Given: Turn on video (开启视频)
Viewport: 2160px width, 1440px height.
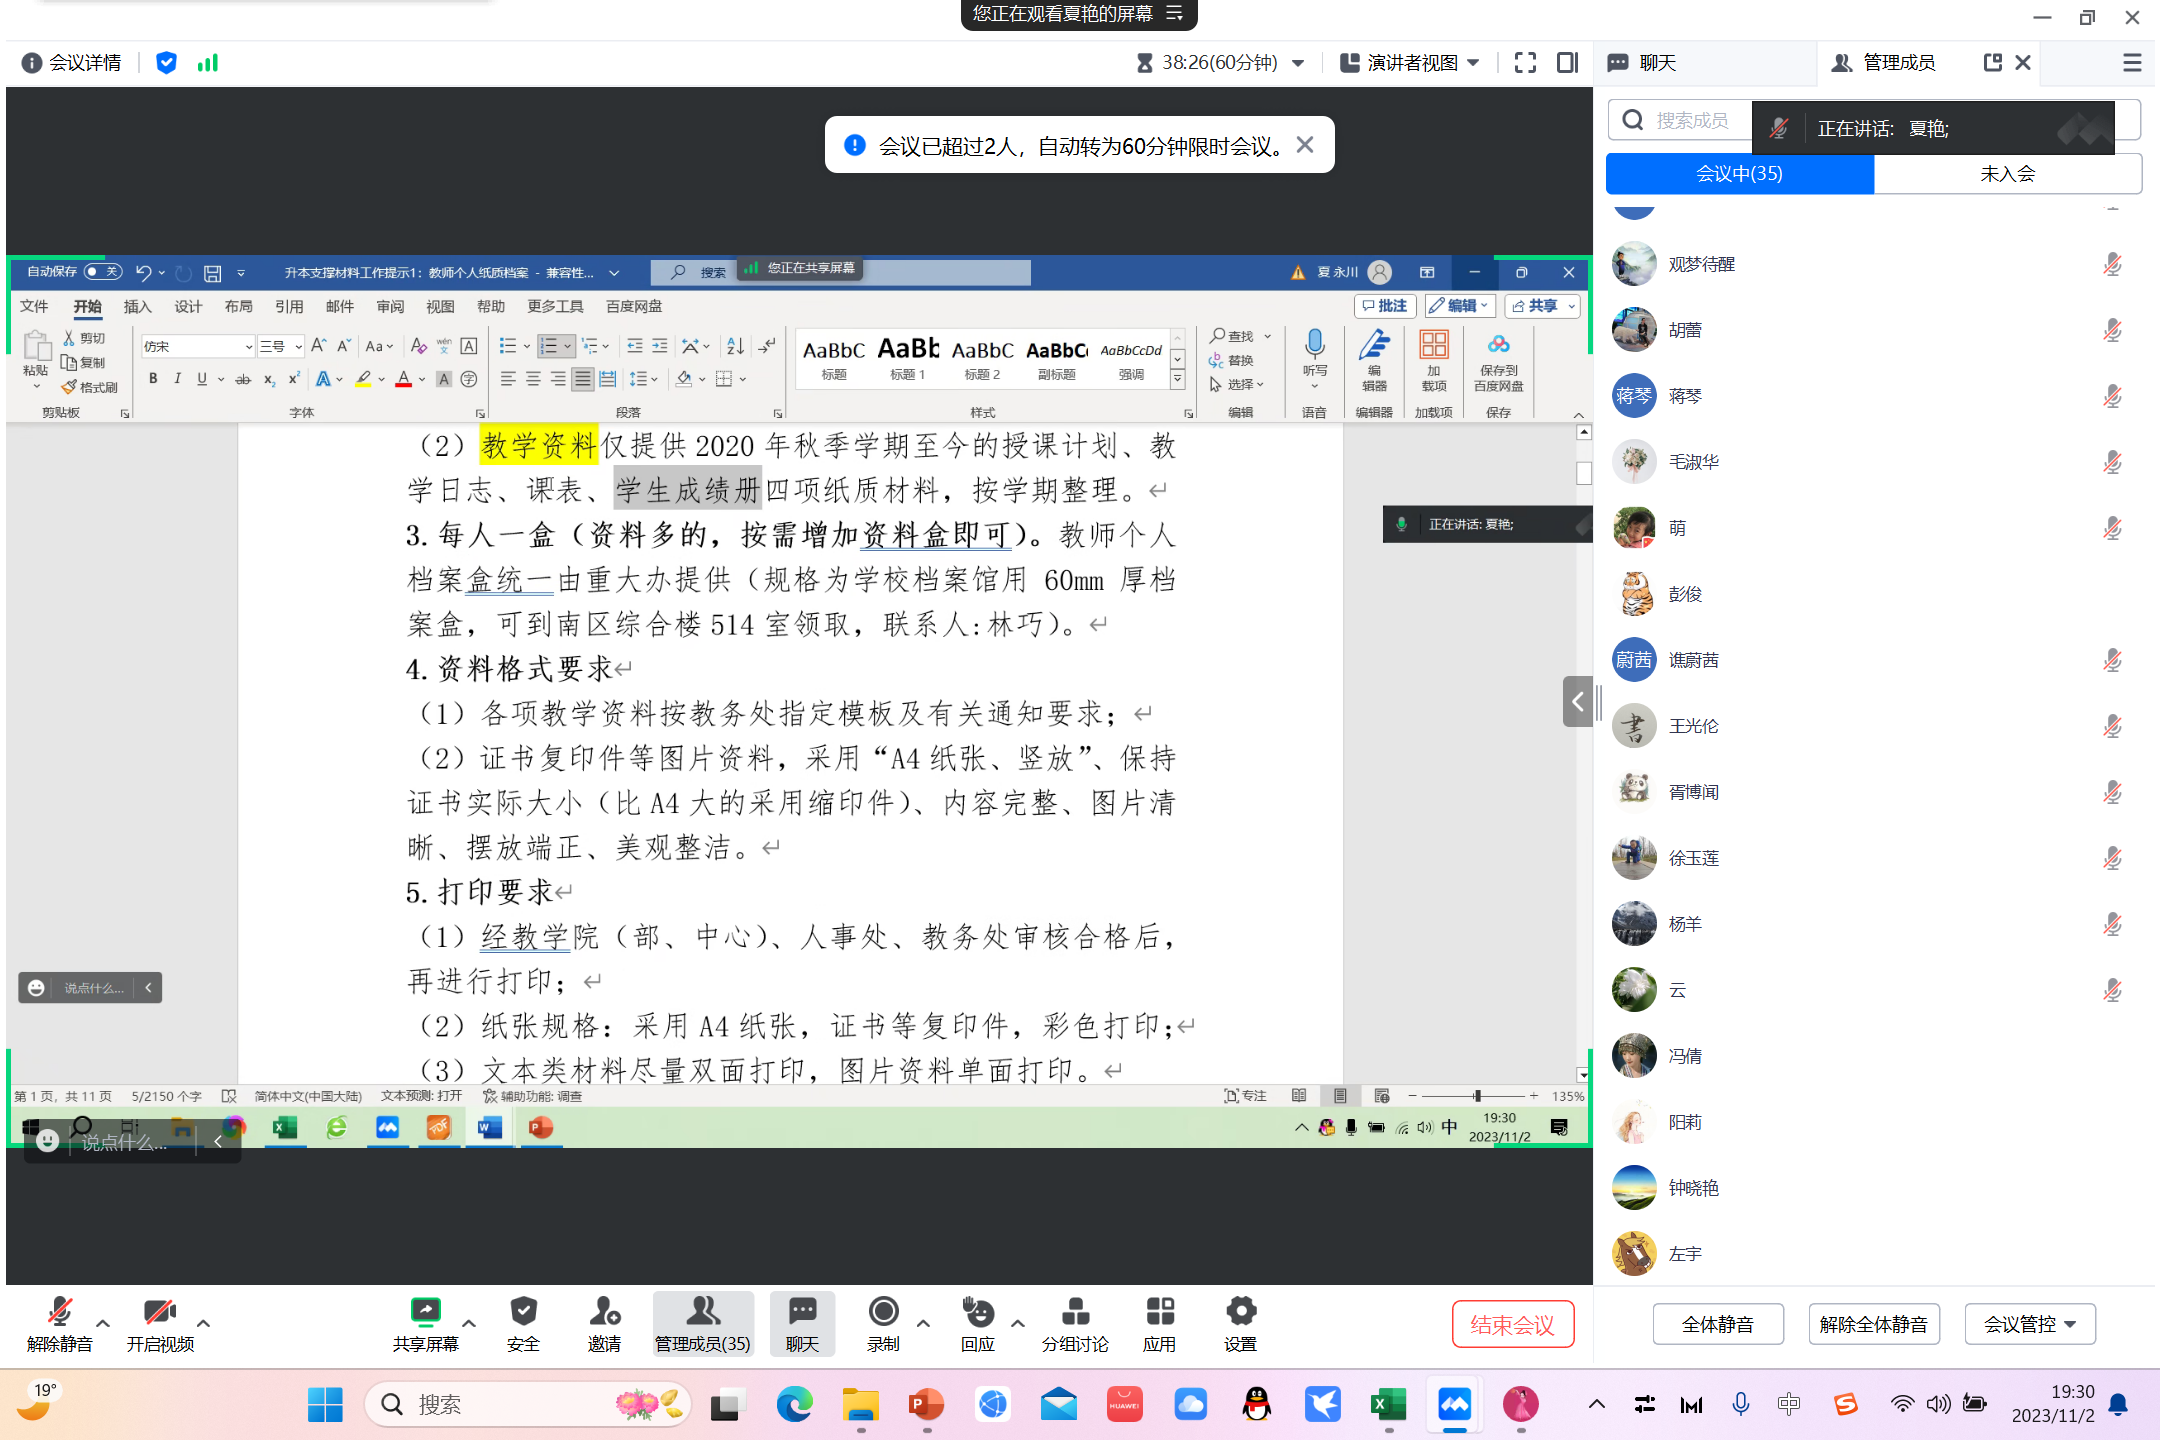Looking at the screenshot, I should click(x=159, y=1312).
